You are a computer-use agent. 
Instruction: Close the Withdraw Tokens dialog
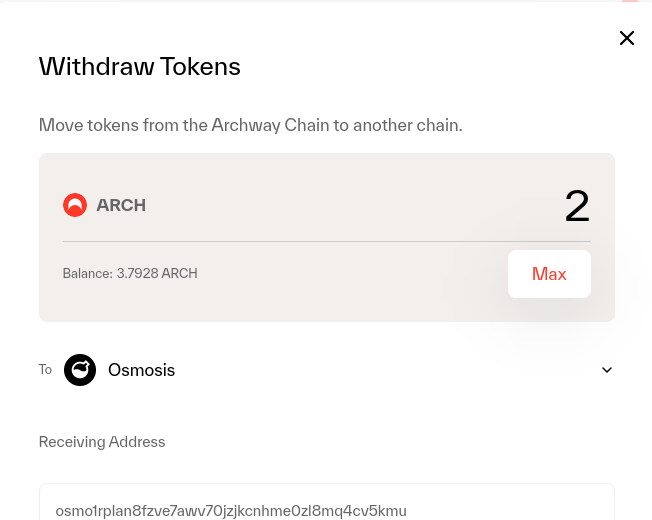click(627, 38)
